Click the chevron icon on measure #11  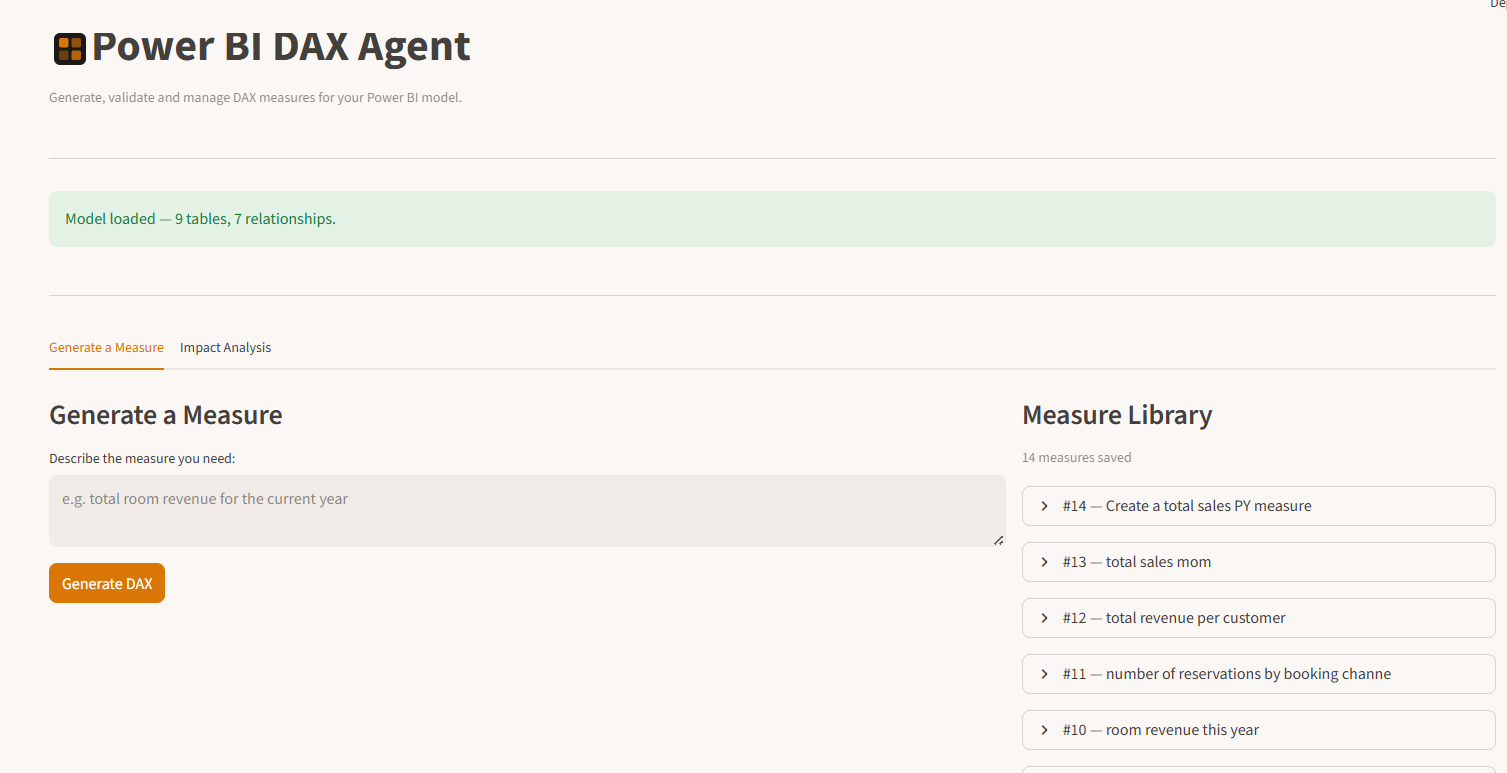click(1044, 673)
